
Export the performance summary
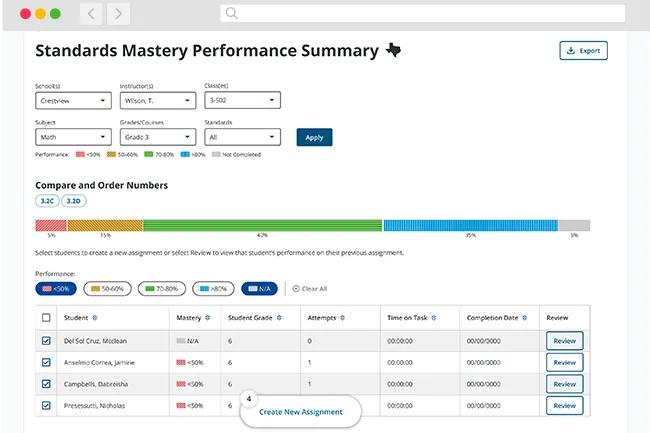tap(583, 51)
